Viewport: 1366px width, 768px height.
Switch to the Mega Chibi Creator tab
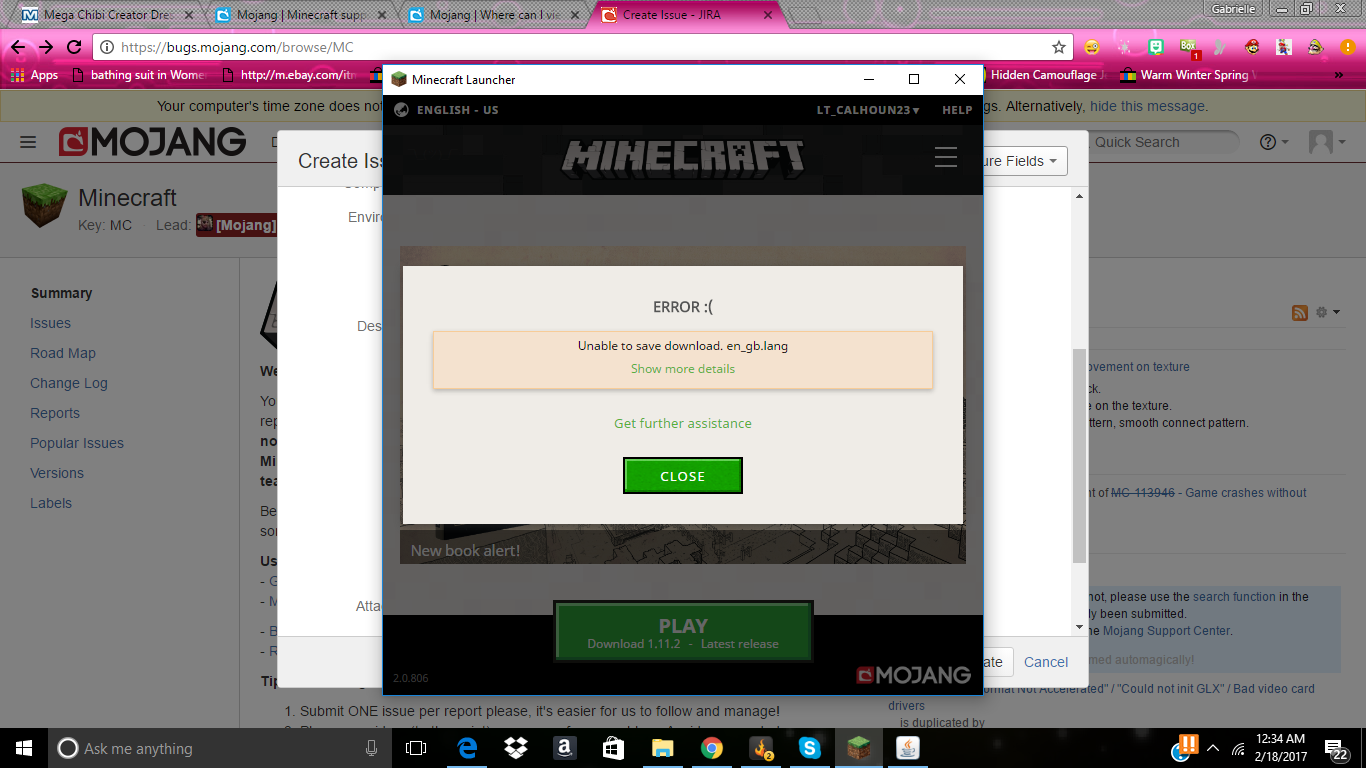108,15
